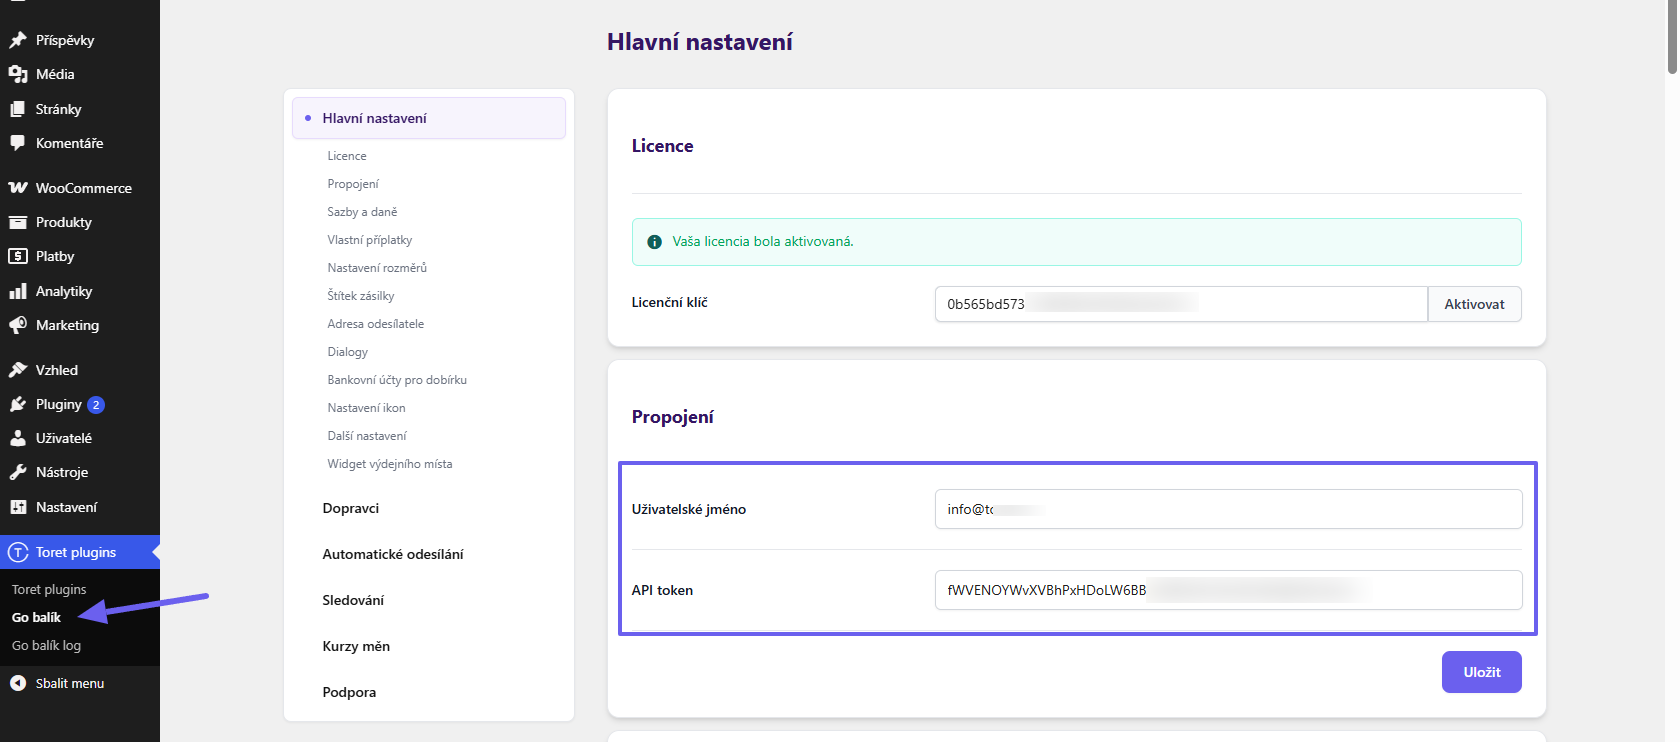Focus the Licenční klíč input field

(x=1181, y=304)
